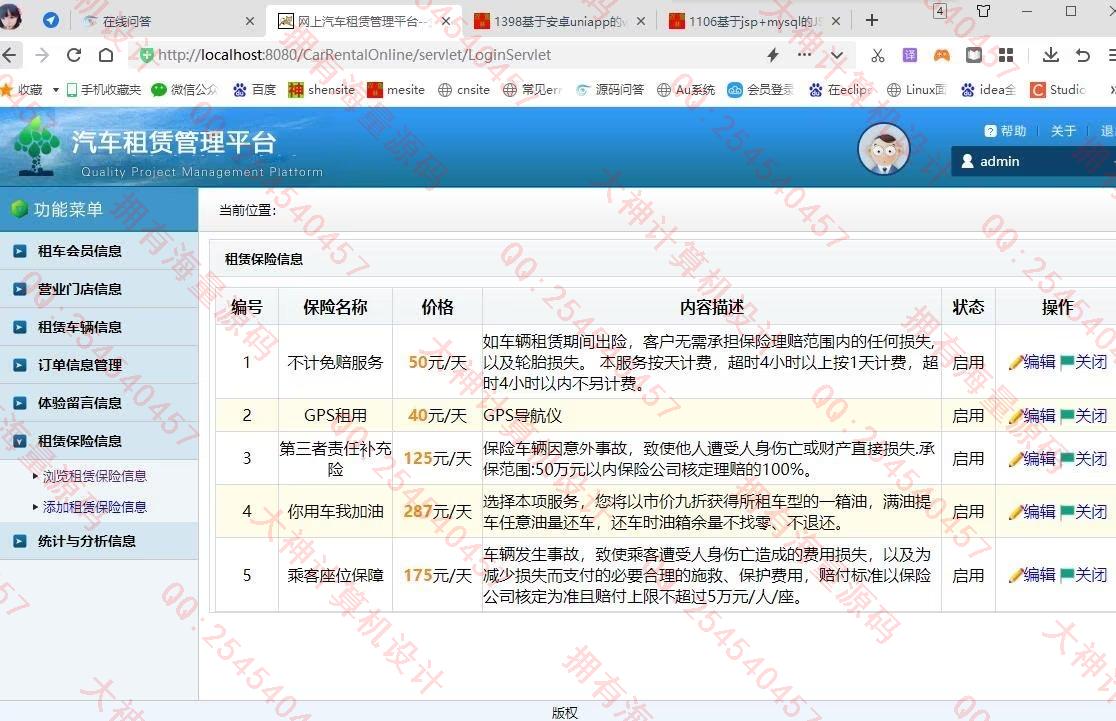Expand the 订单信息管理 menu
This screenshot has width=1116, height=721.
pyautogui.click(x=99, y=365)
